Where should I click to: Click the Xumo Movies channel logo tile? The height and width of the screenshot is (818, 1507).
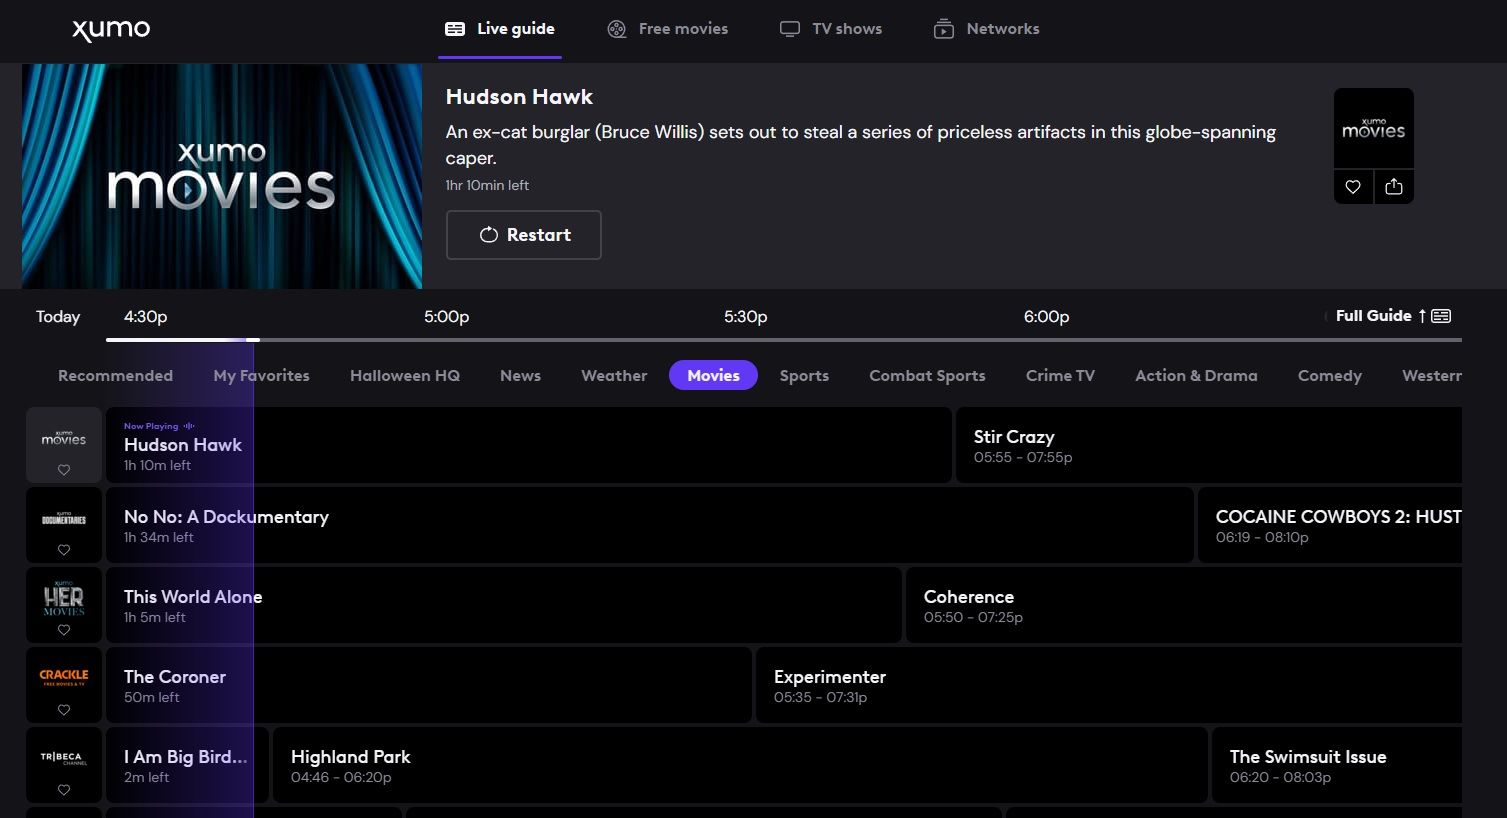click(1374, 128)
